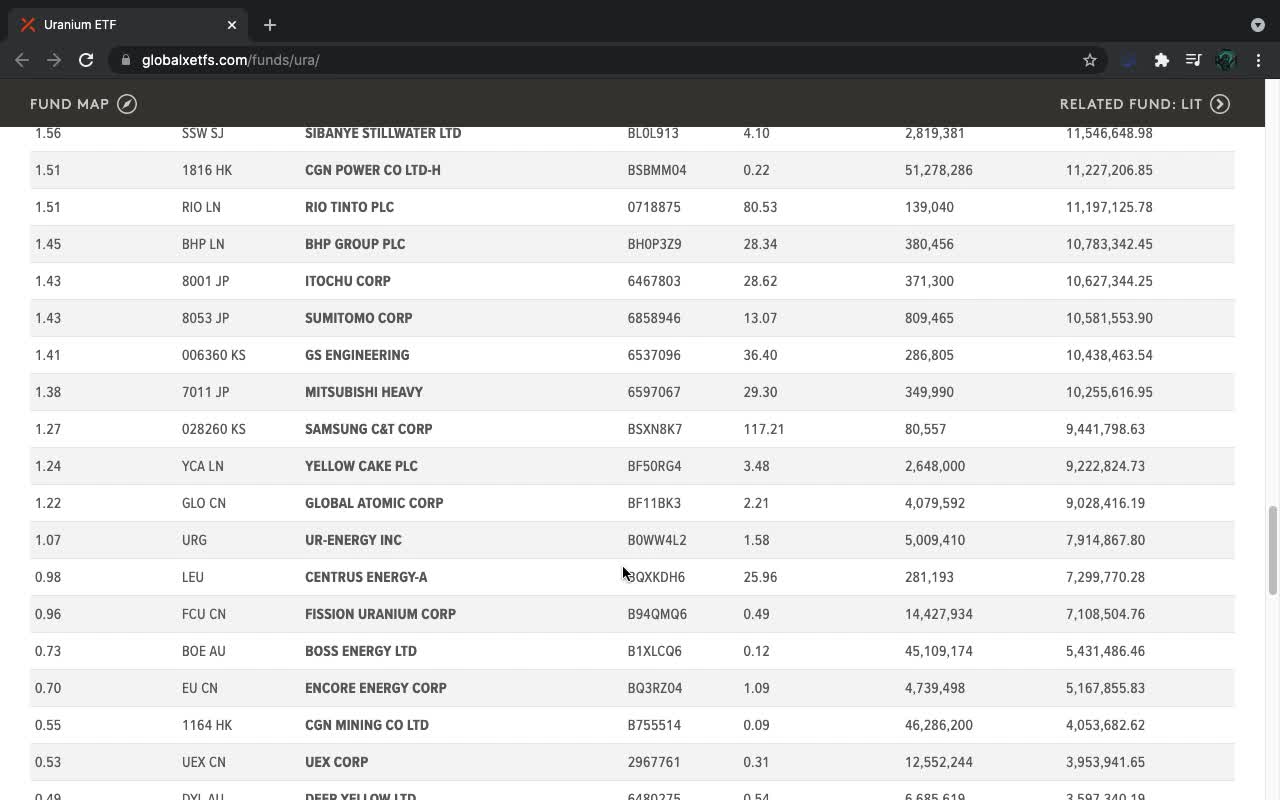This screenshot has height=800, width=1280.
Task: Click market value 11,546,648.98
Action: 1109,133
